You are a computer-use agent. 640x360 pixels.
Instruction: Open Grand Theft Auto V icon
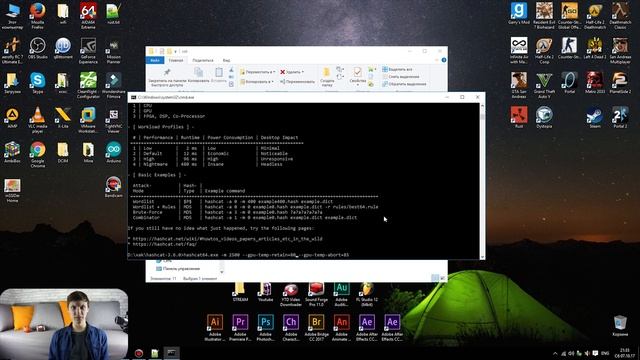click(544, 86)
